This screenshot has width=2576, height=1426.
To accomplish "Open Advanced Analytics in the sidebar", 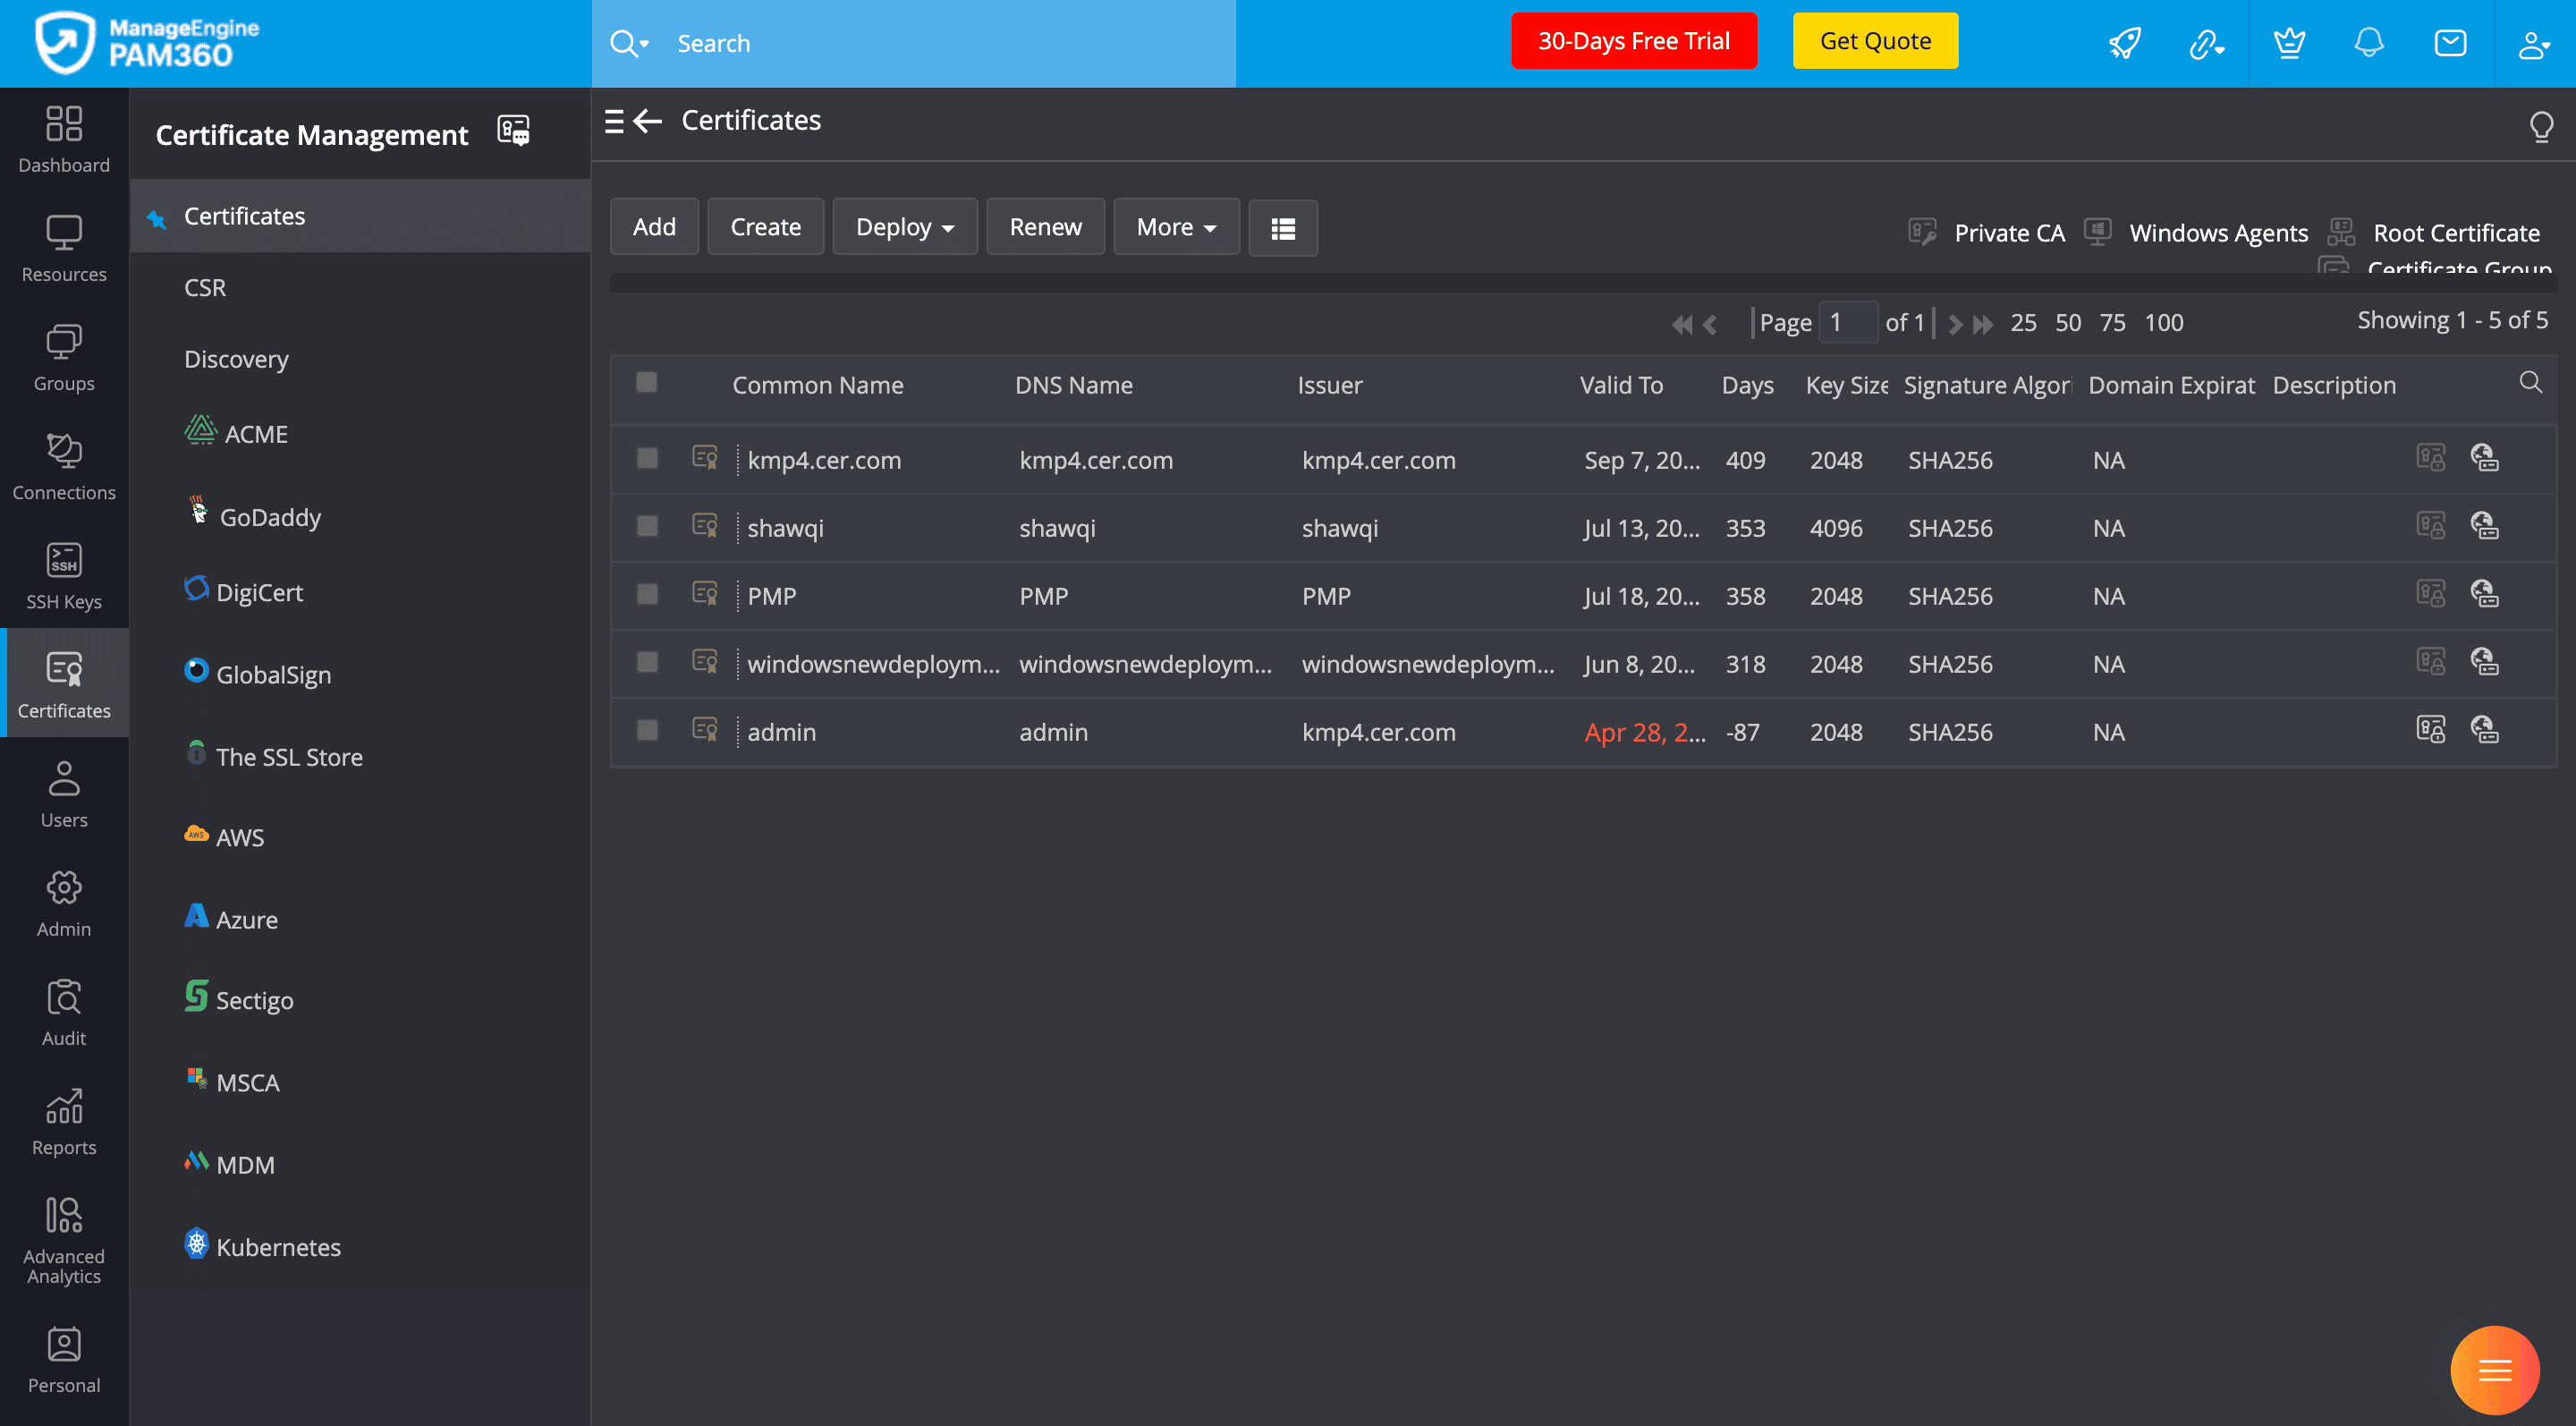I will tap(64, 1240).
